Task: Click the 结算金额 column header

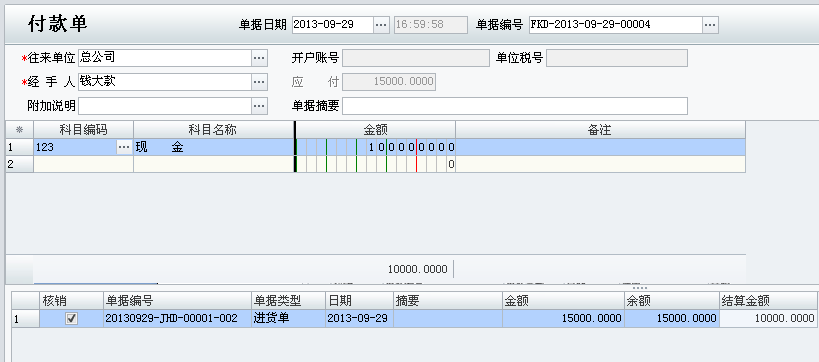Action: coord(768,300)
